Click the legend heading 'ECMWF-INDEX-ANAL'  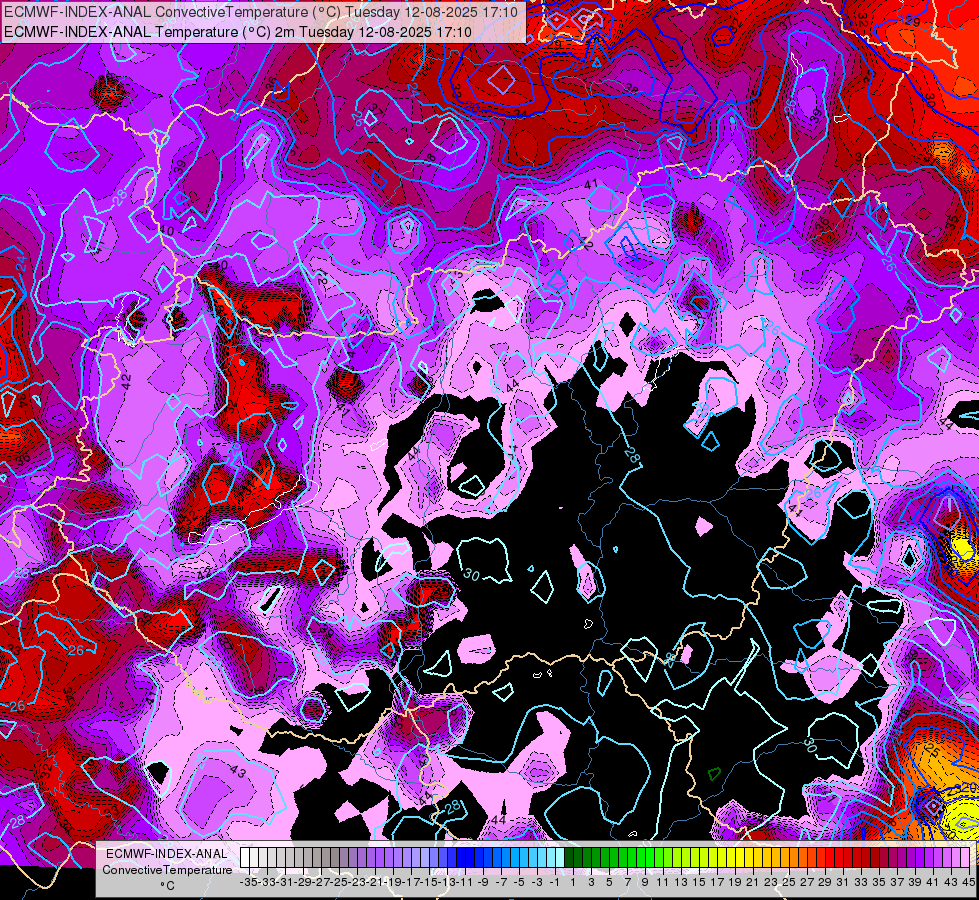pos(167,854)
